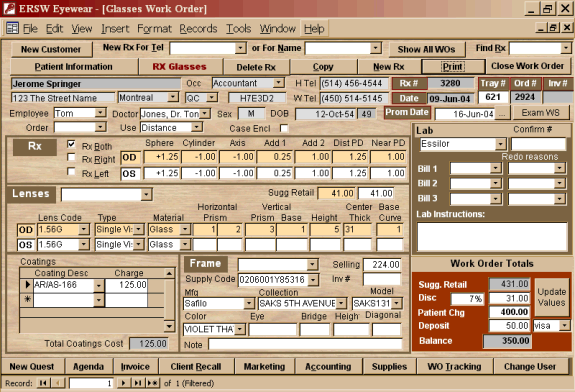
Task: Open the Accounting button
Action: point(328,366)
